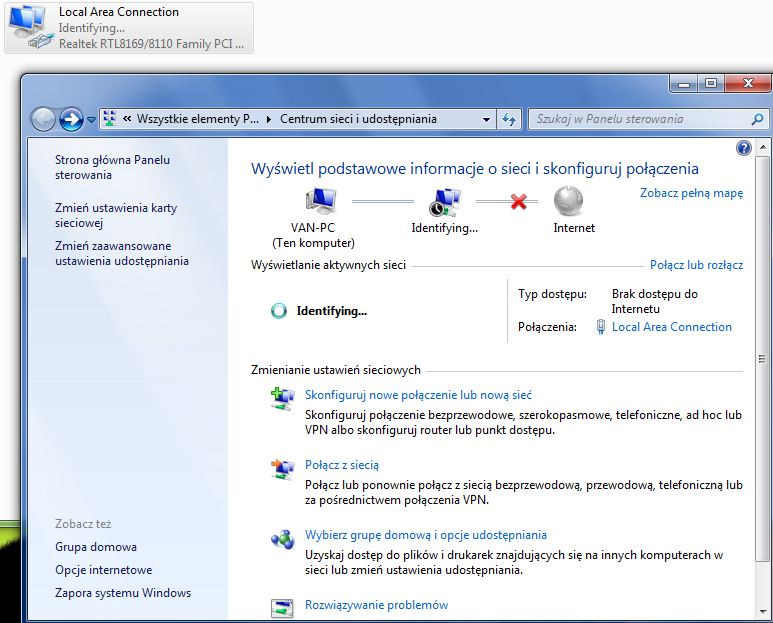The height and width of the screenshot is (623, 773).
Task: Click the Internet globe icon
Action: 568,201
